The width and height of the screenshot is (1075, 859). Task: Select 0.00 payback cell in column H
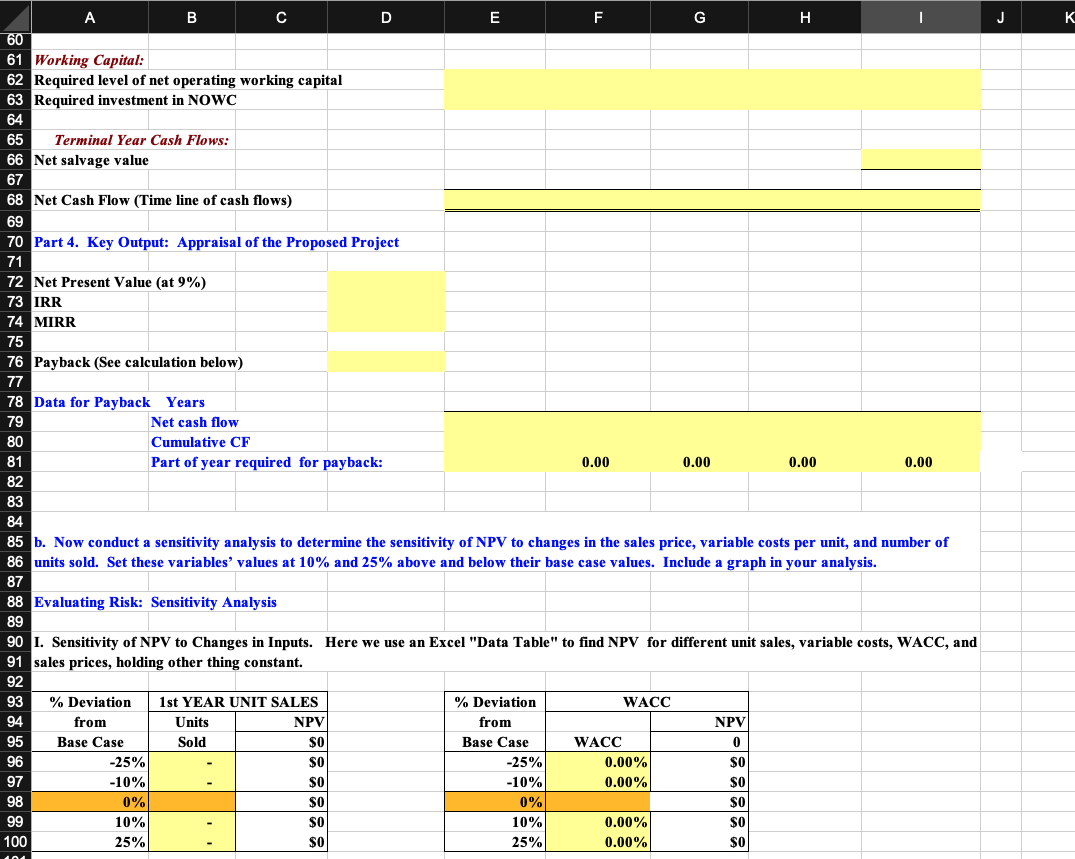click(805, 462)
